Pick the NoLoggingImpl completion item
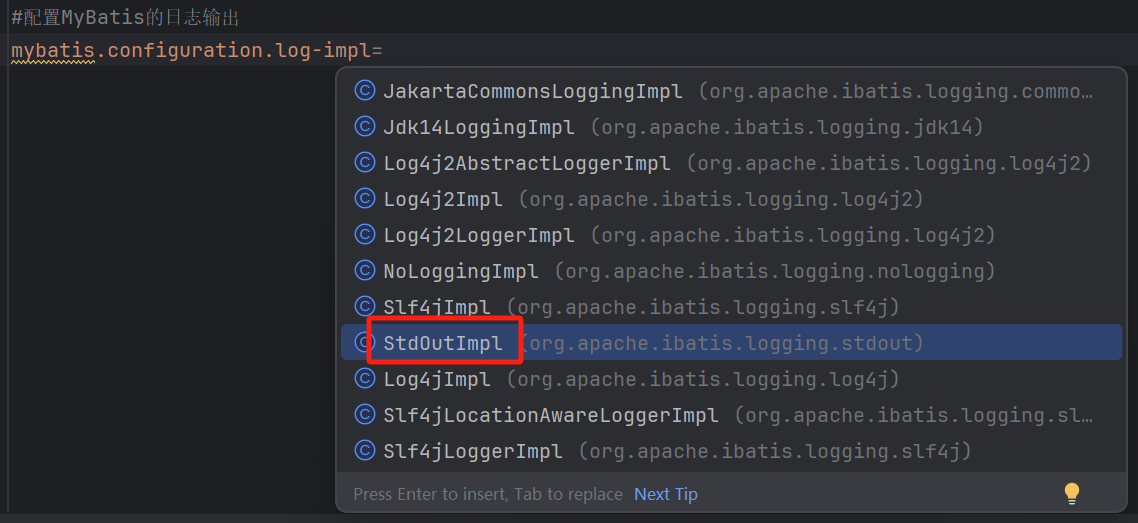 (x=461, y=271)
